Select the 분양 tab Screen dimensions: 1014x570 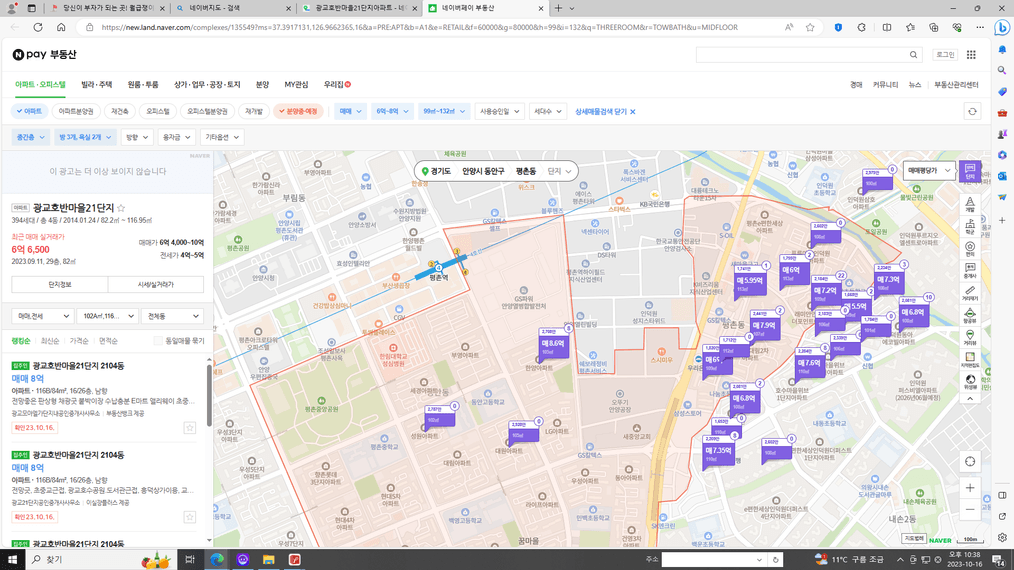pyautogui.click(x=262, y=85)
